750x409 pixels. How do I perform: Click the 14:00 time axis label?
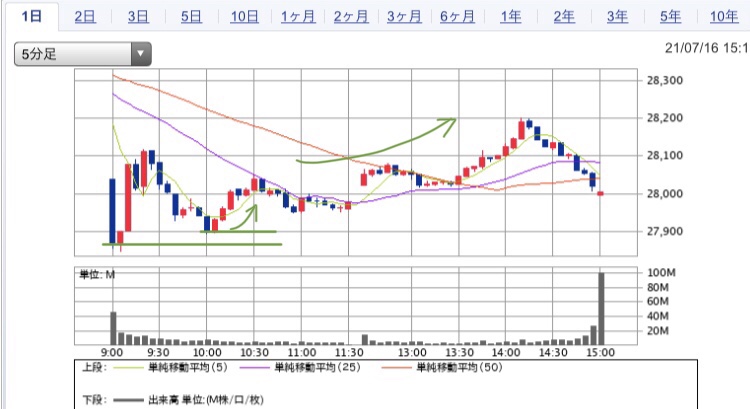click(506, 353)
